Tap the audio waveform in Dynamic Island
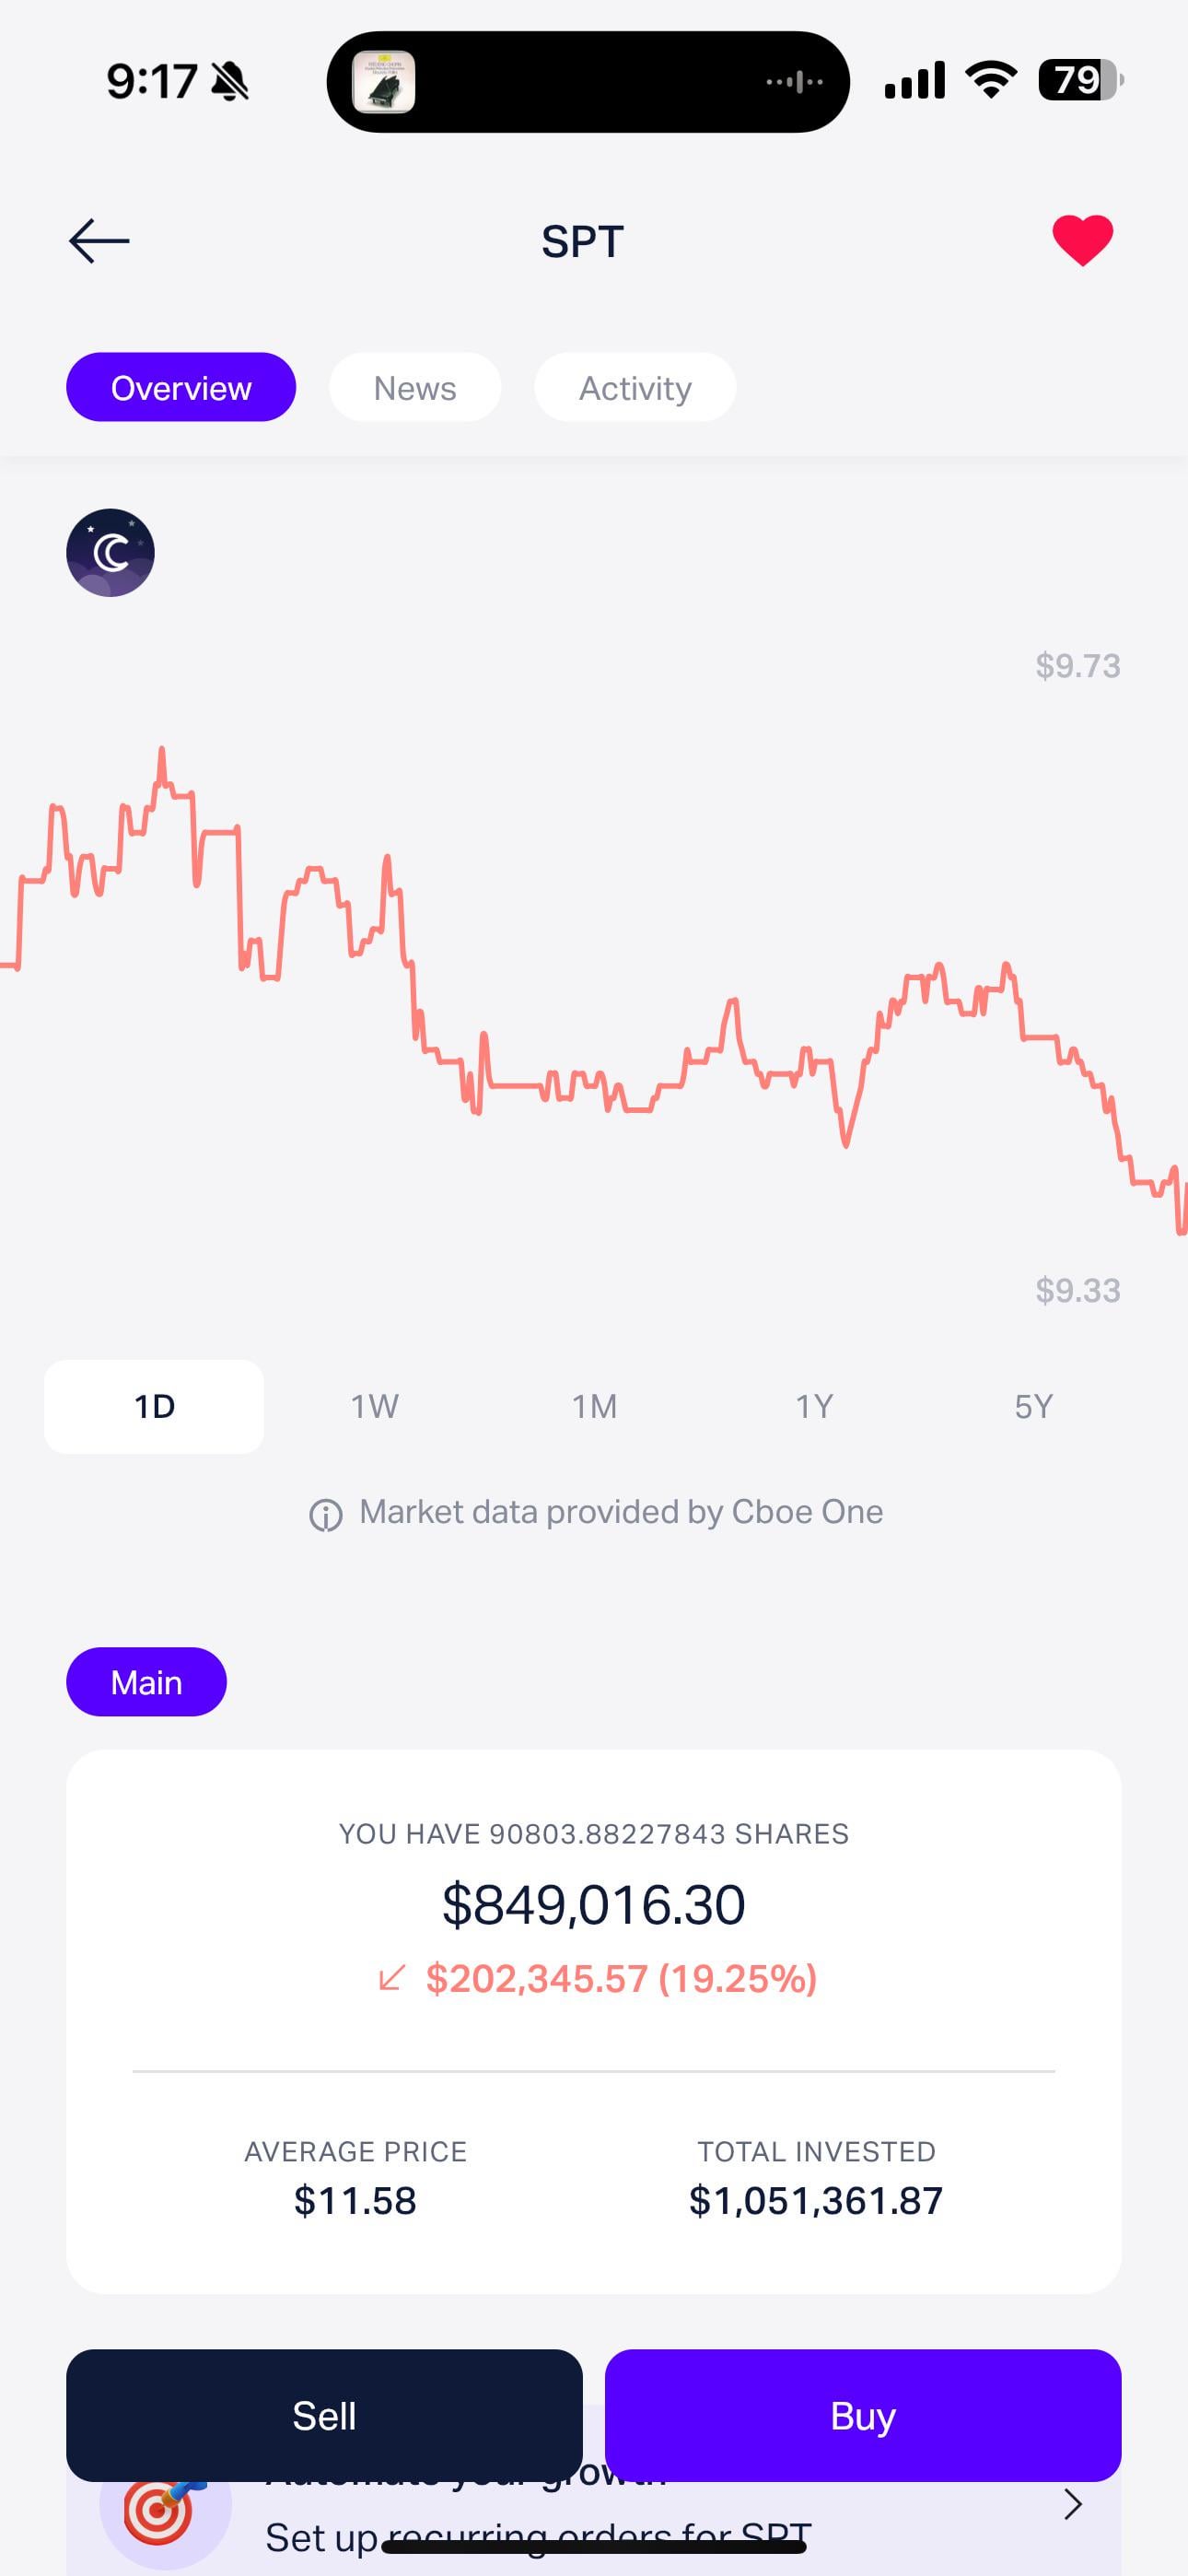This screenshot has height=2576, width=1188. [795, 82]
